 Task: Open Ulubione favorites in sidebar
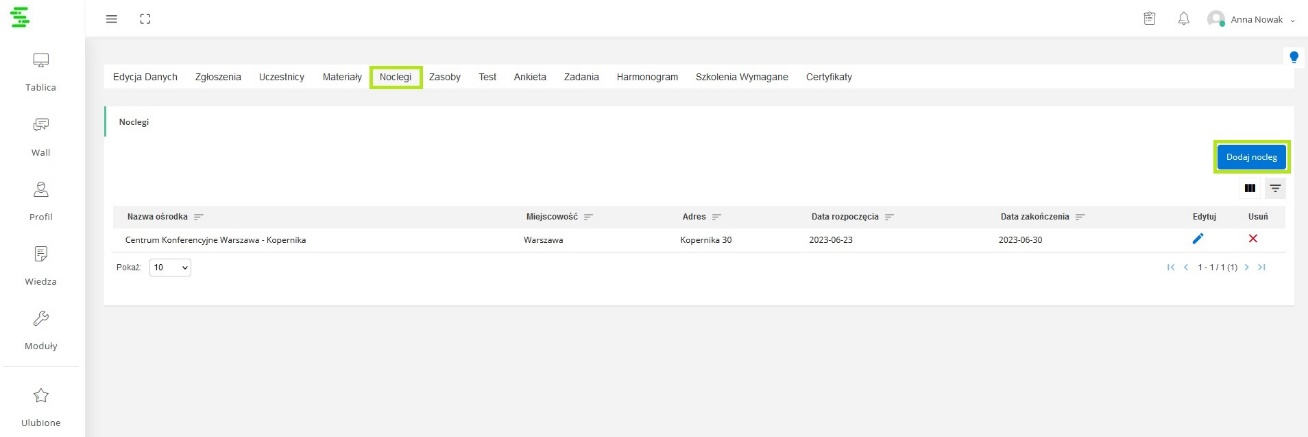pyautogui.click(x=41, y=407)
